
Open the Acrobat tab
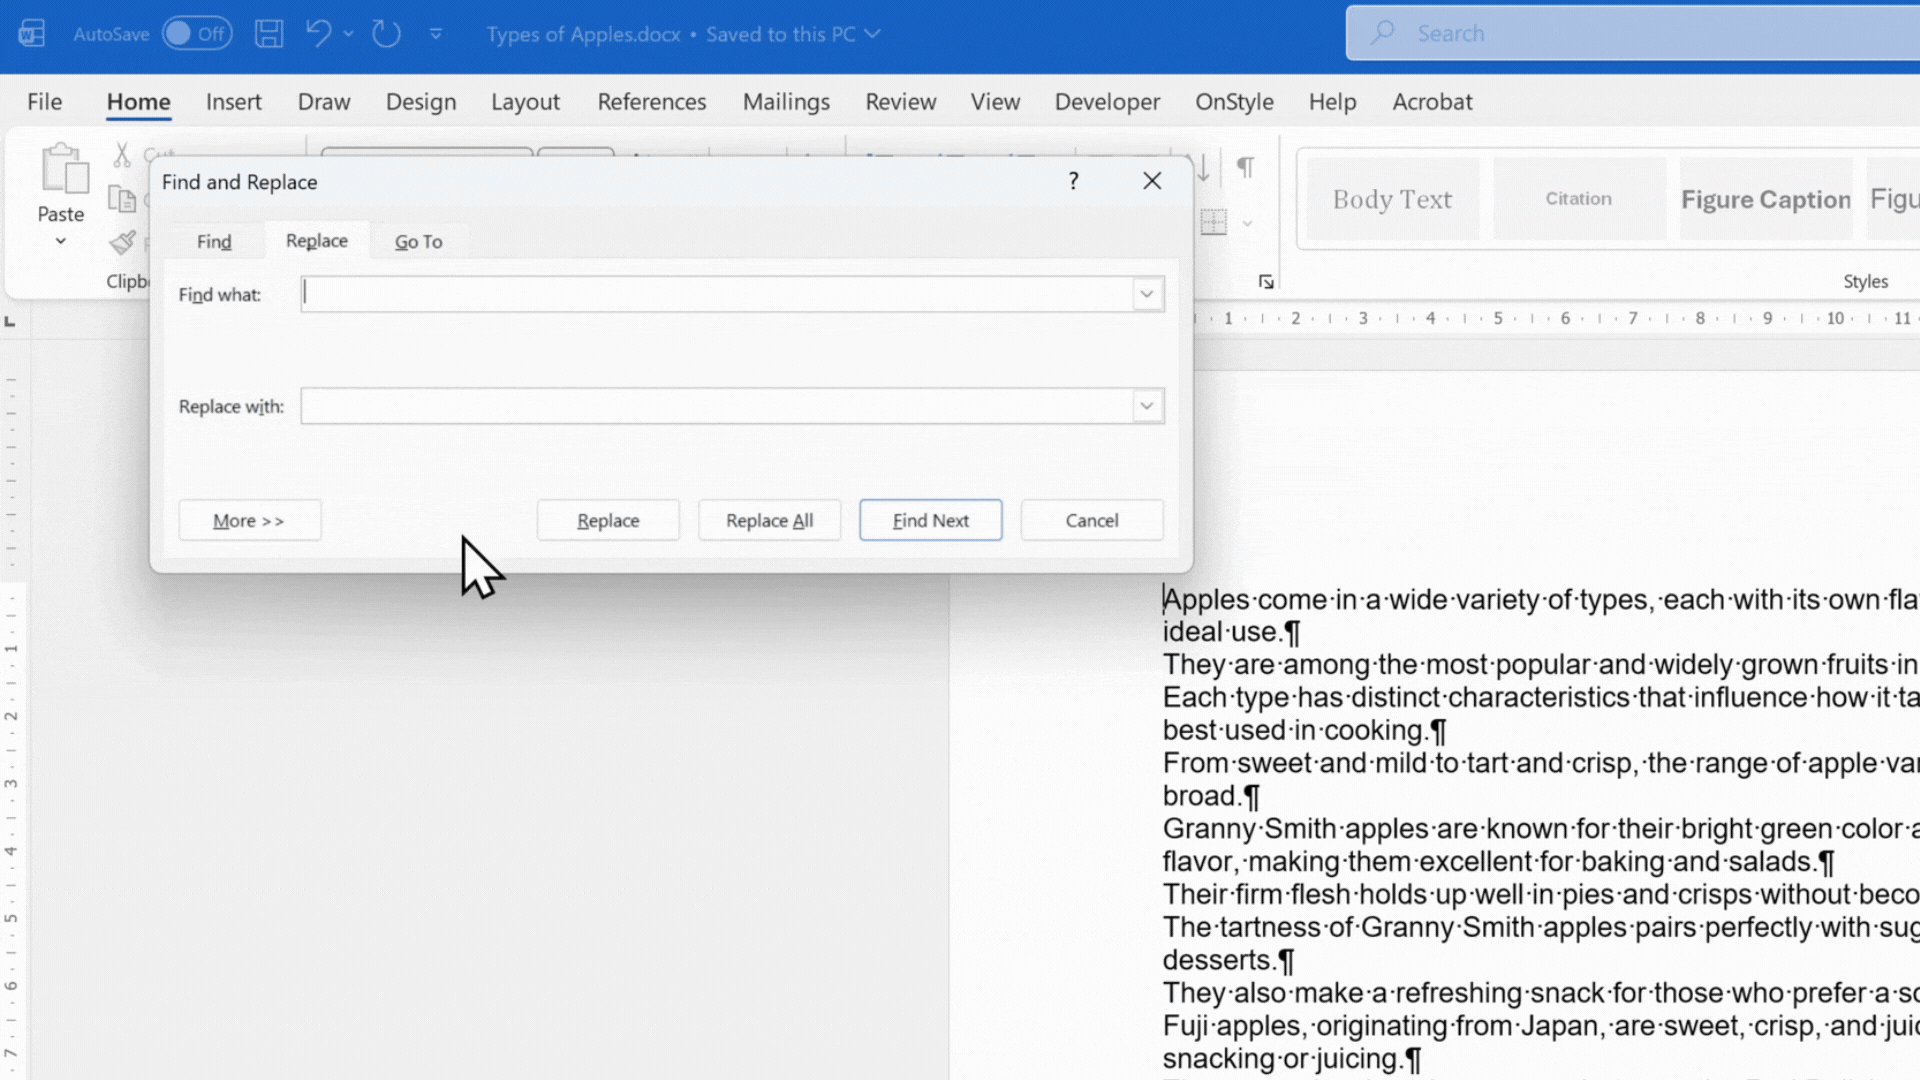tap(1432, 101)
